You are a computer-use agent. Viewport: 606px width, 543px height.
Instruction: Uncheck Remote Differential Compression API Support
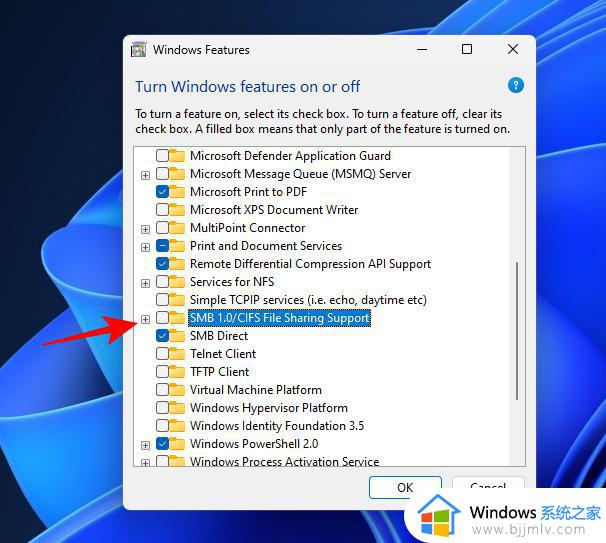(x=162, y=264)
